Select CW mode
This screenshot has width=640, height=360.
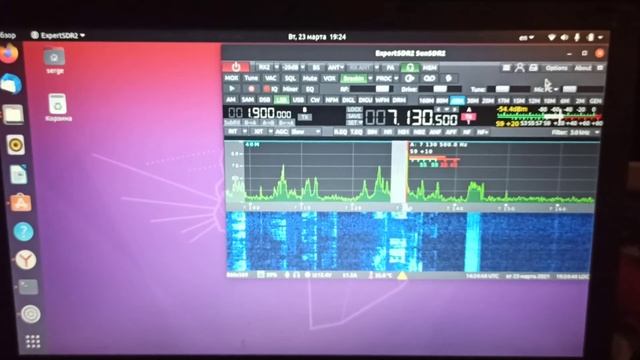[315, 100]
